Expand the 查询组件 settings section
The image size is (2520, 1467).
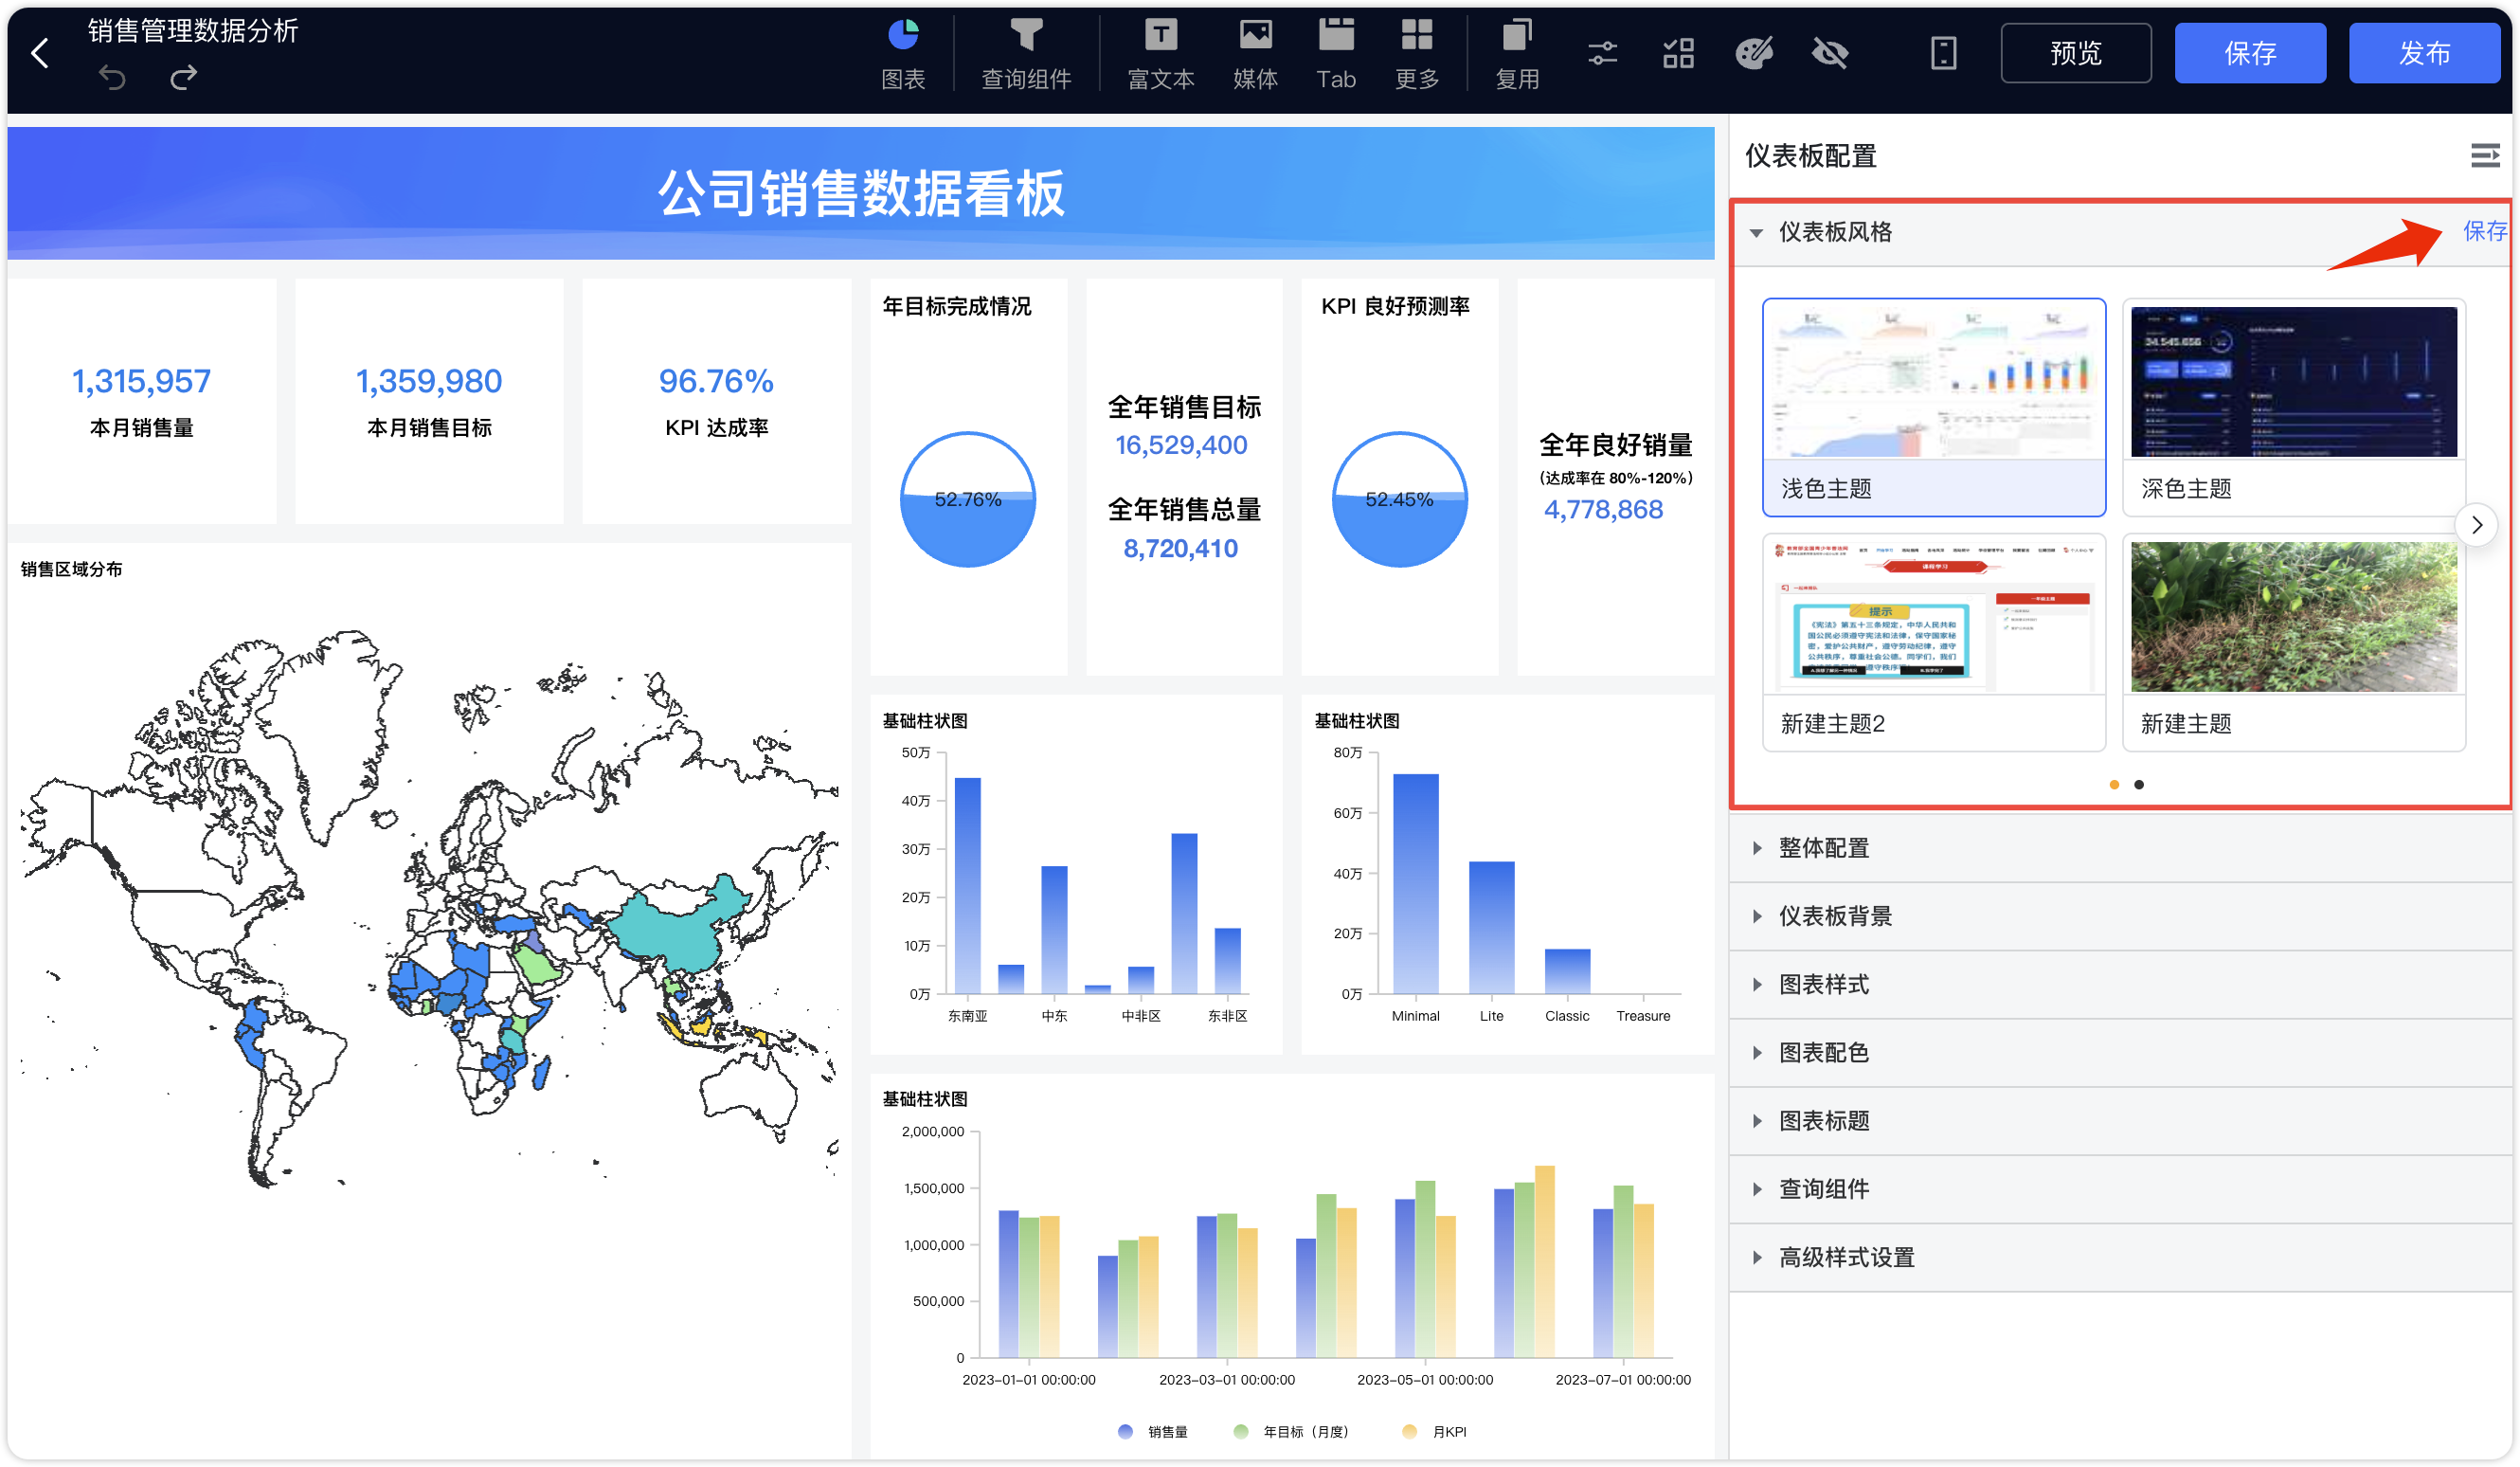[2120, 1188]
